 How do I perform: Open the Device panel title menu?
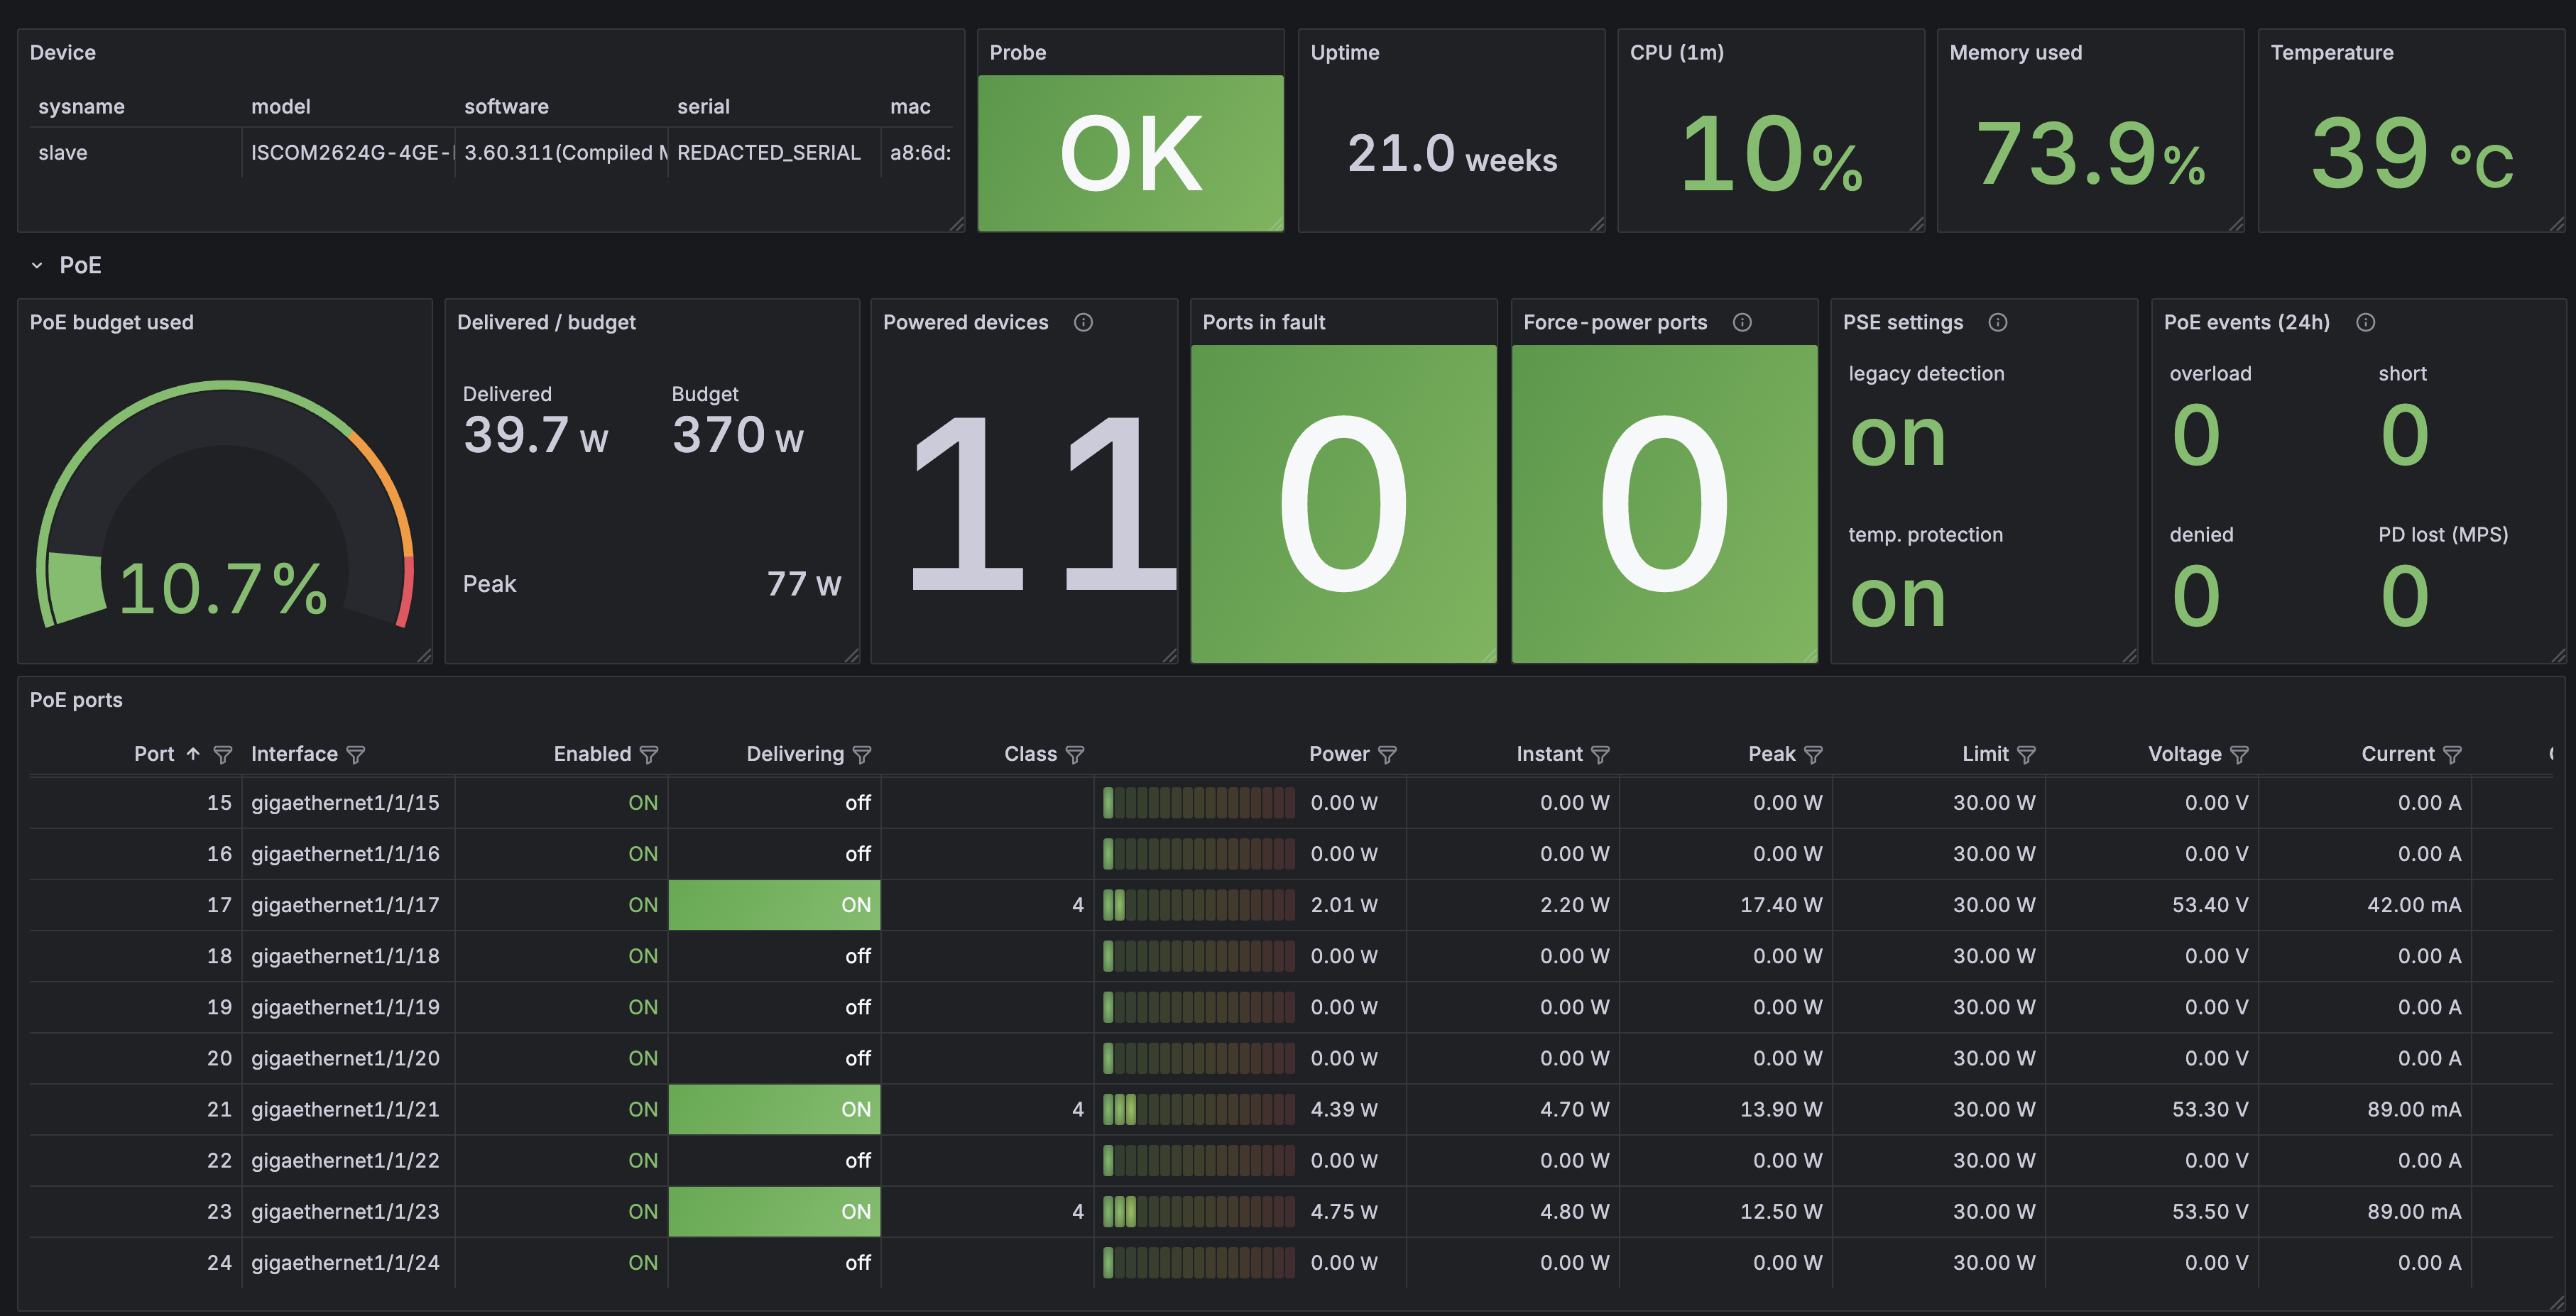point(62,52)
